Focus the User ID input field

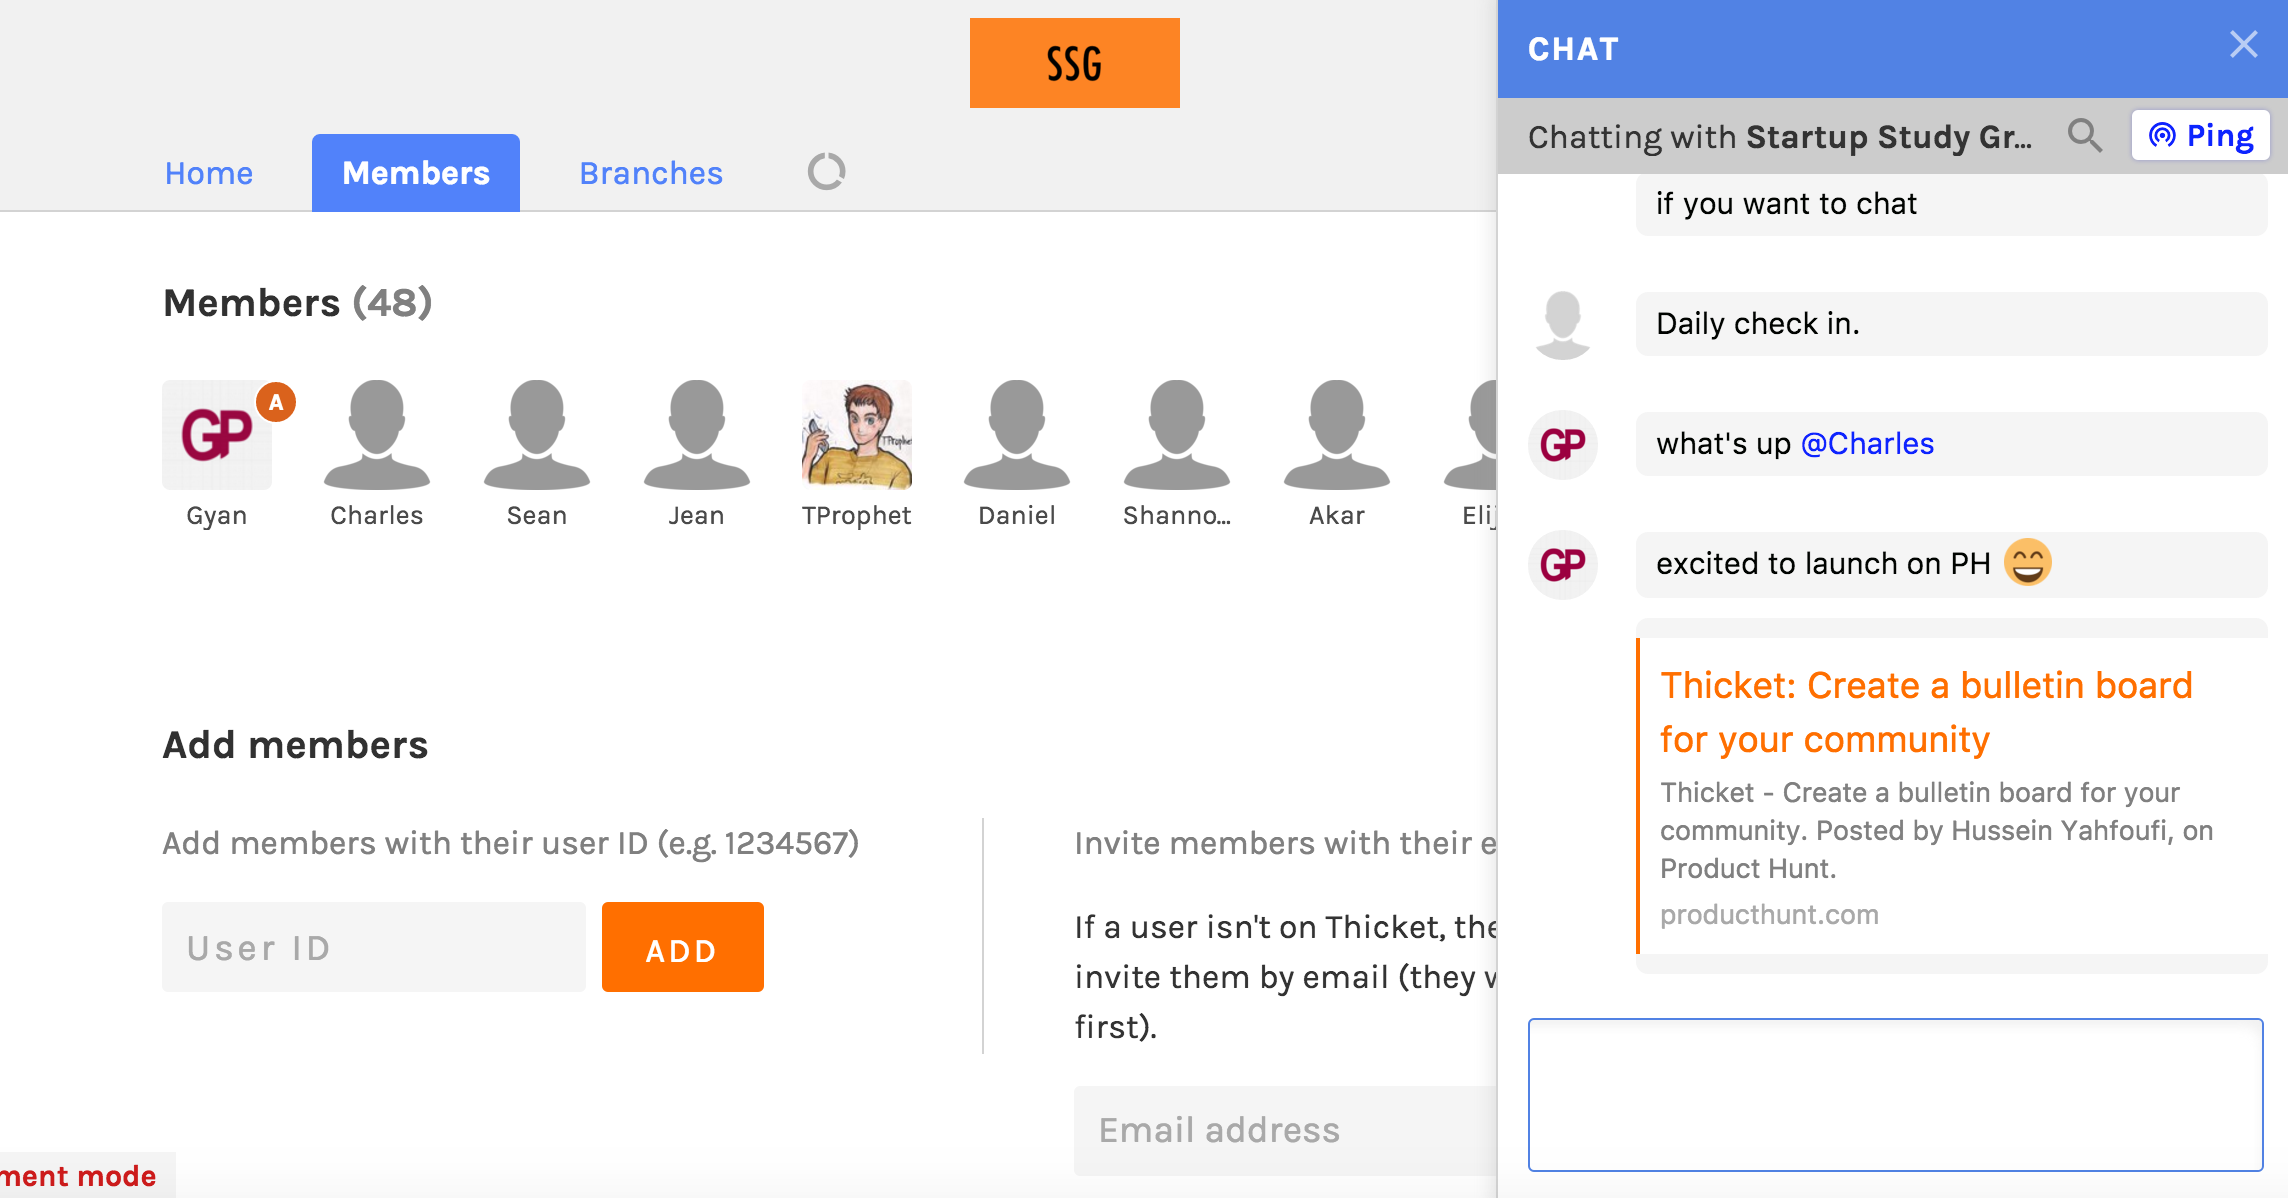tap(374, 947)
